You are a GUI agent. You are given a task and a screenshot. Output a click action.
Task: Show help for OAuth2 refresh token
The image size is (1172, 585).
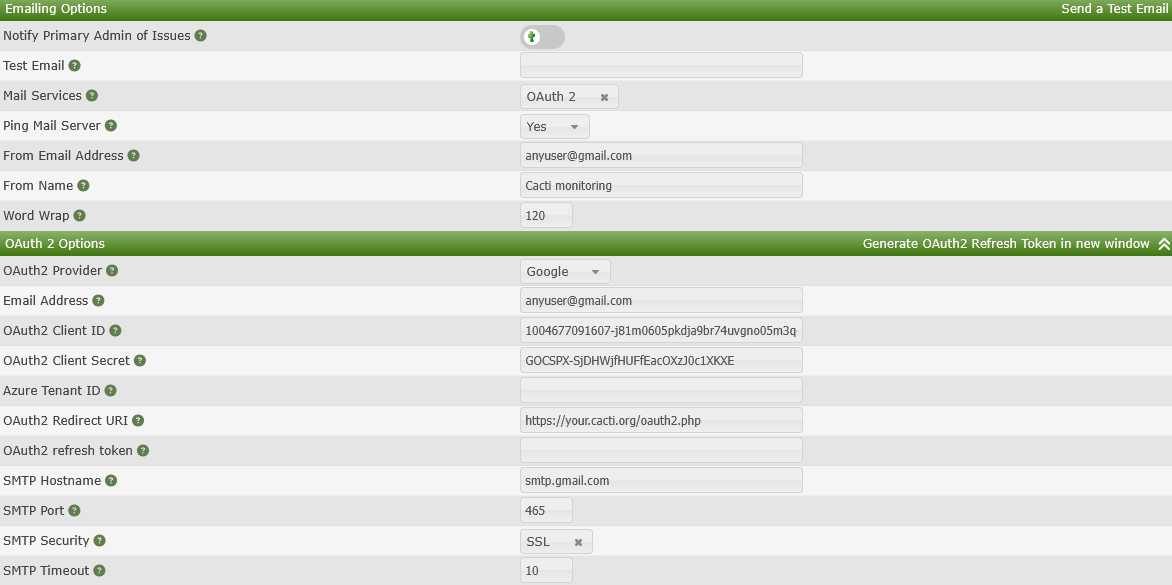(x=143, y=451)
